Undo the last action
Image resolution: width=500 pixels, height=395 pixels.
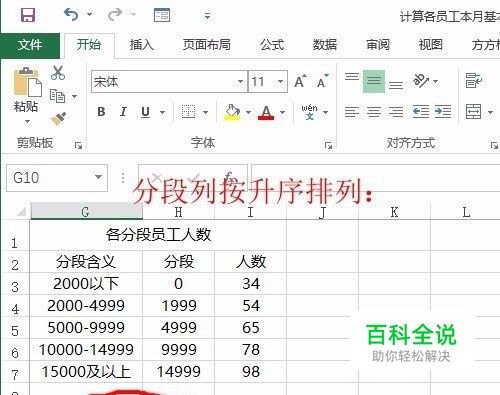[x=71, y=15]
